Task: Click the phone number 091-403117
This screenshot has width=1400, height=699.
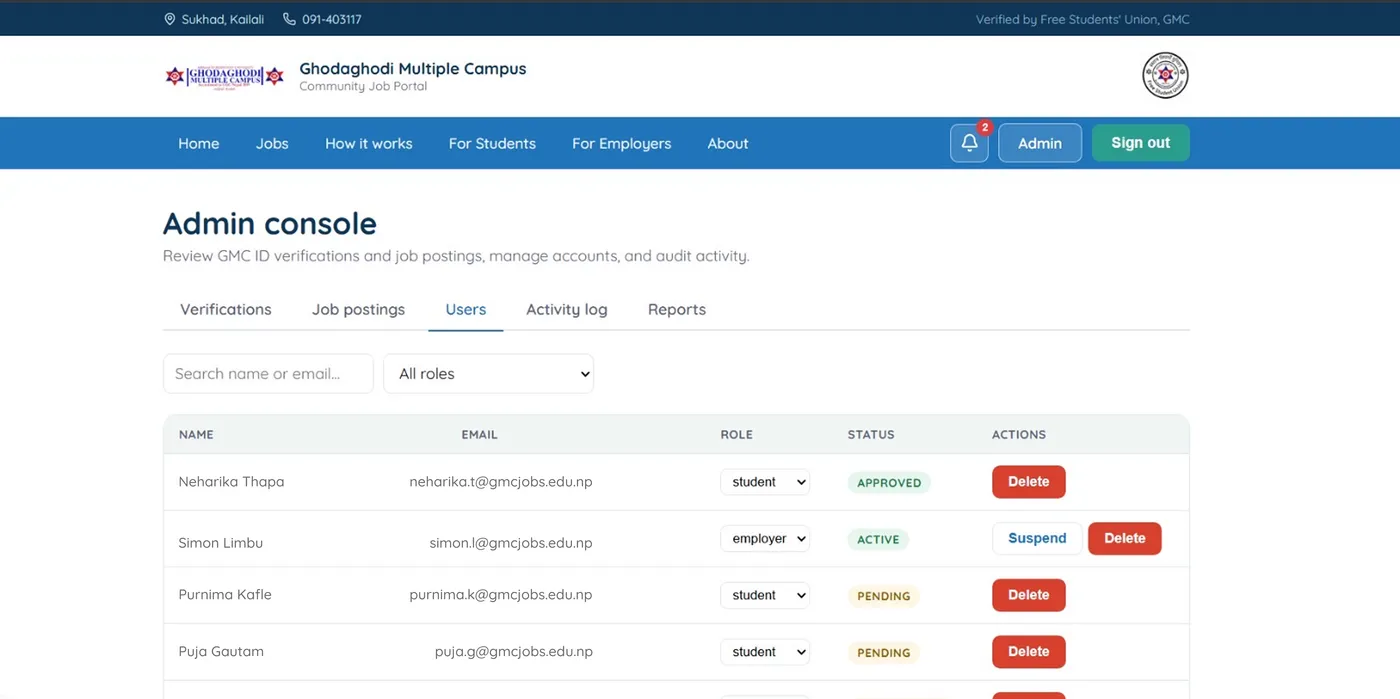Action: (x=332, y=19)
